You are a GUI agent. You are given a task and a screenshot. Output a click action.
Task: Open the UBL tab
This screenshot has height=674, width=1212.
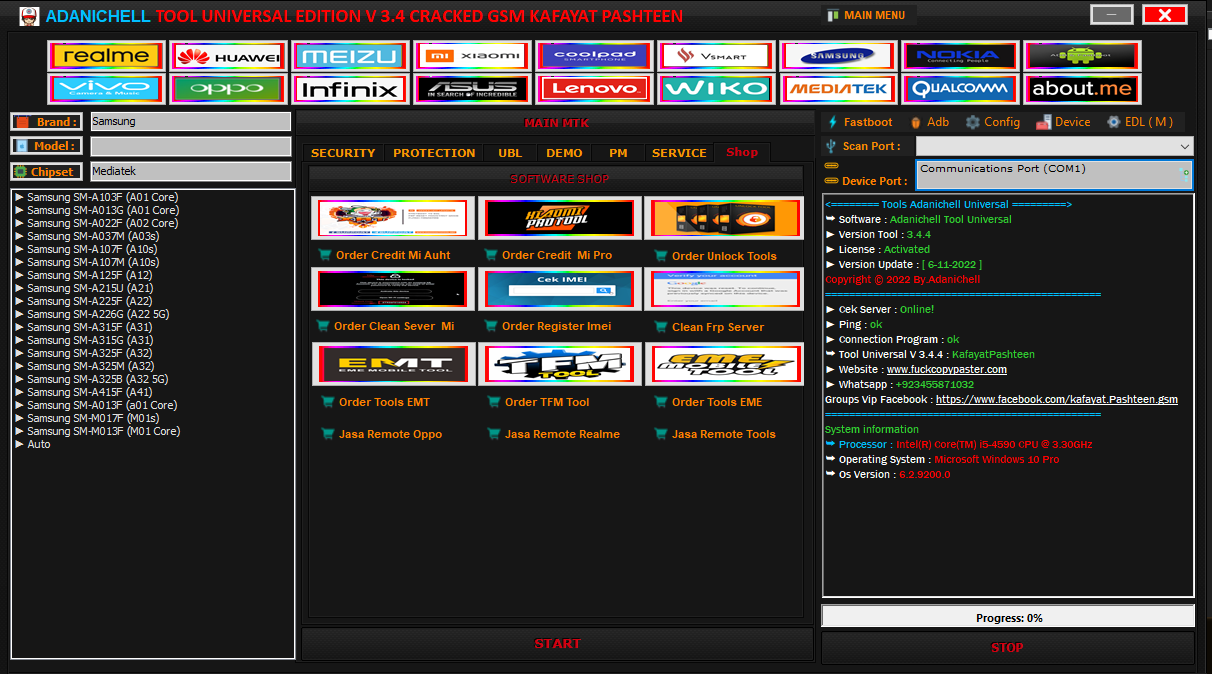pos(510,153)
